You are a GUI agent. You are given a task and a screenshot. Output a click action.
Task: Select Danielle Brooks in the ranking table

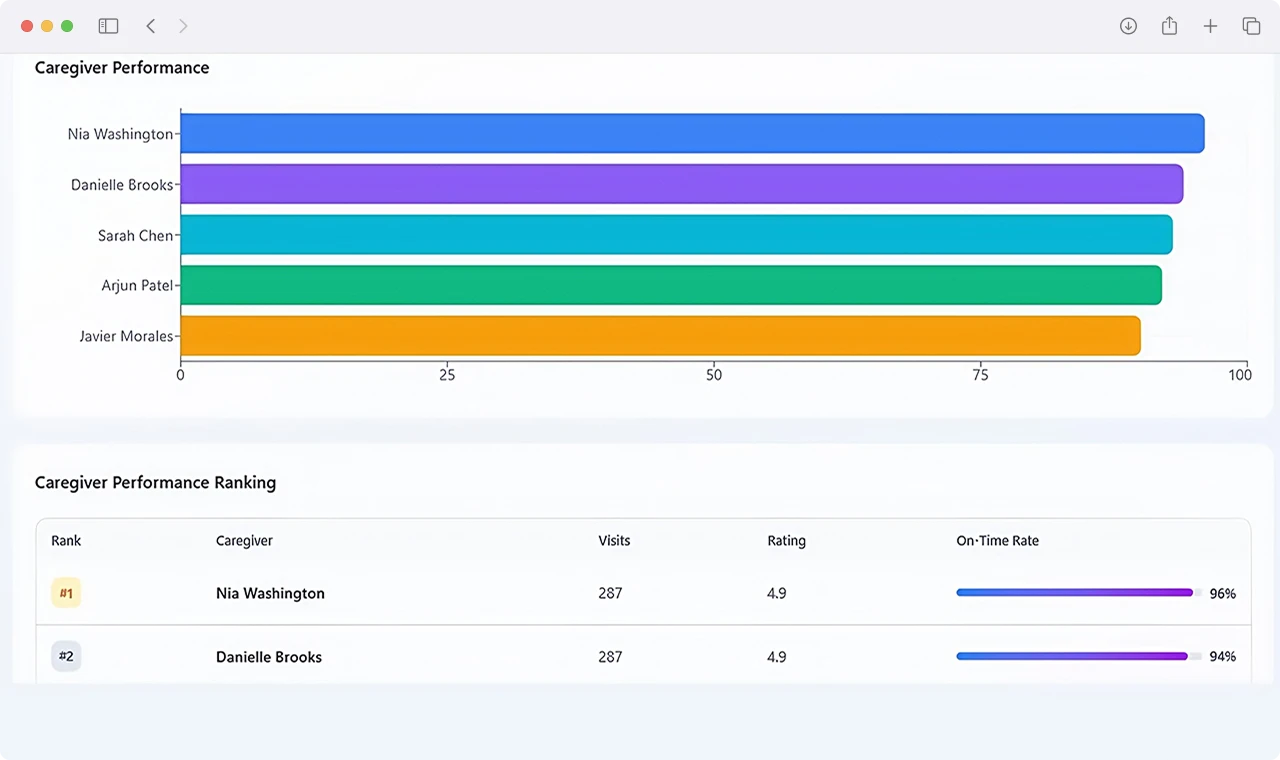(269, 657)
